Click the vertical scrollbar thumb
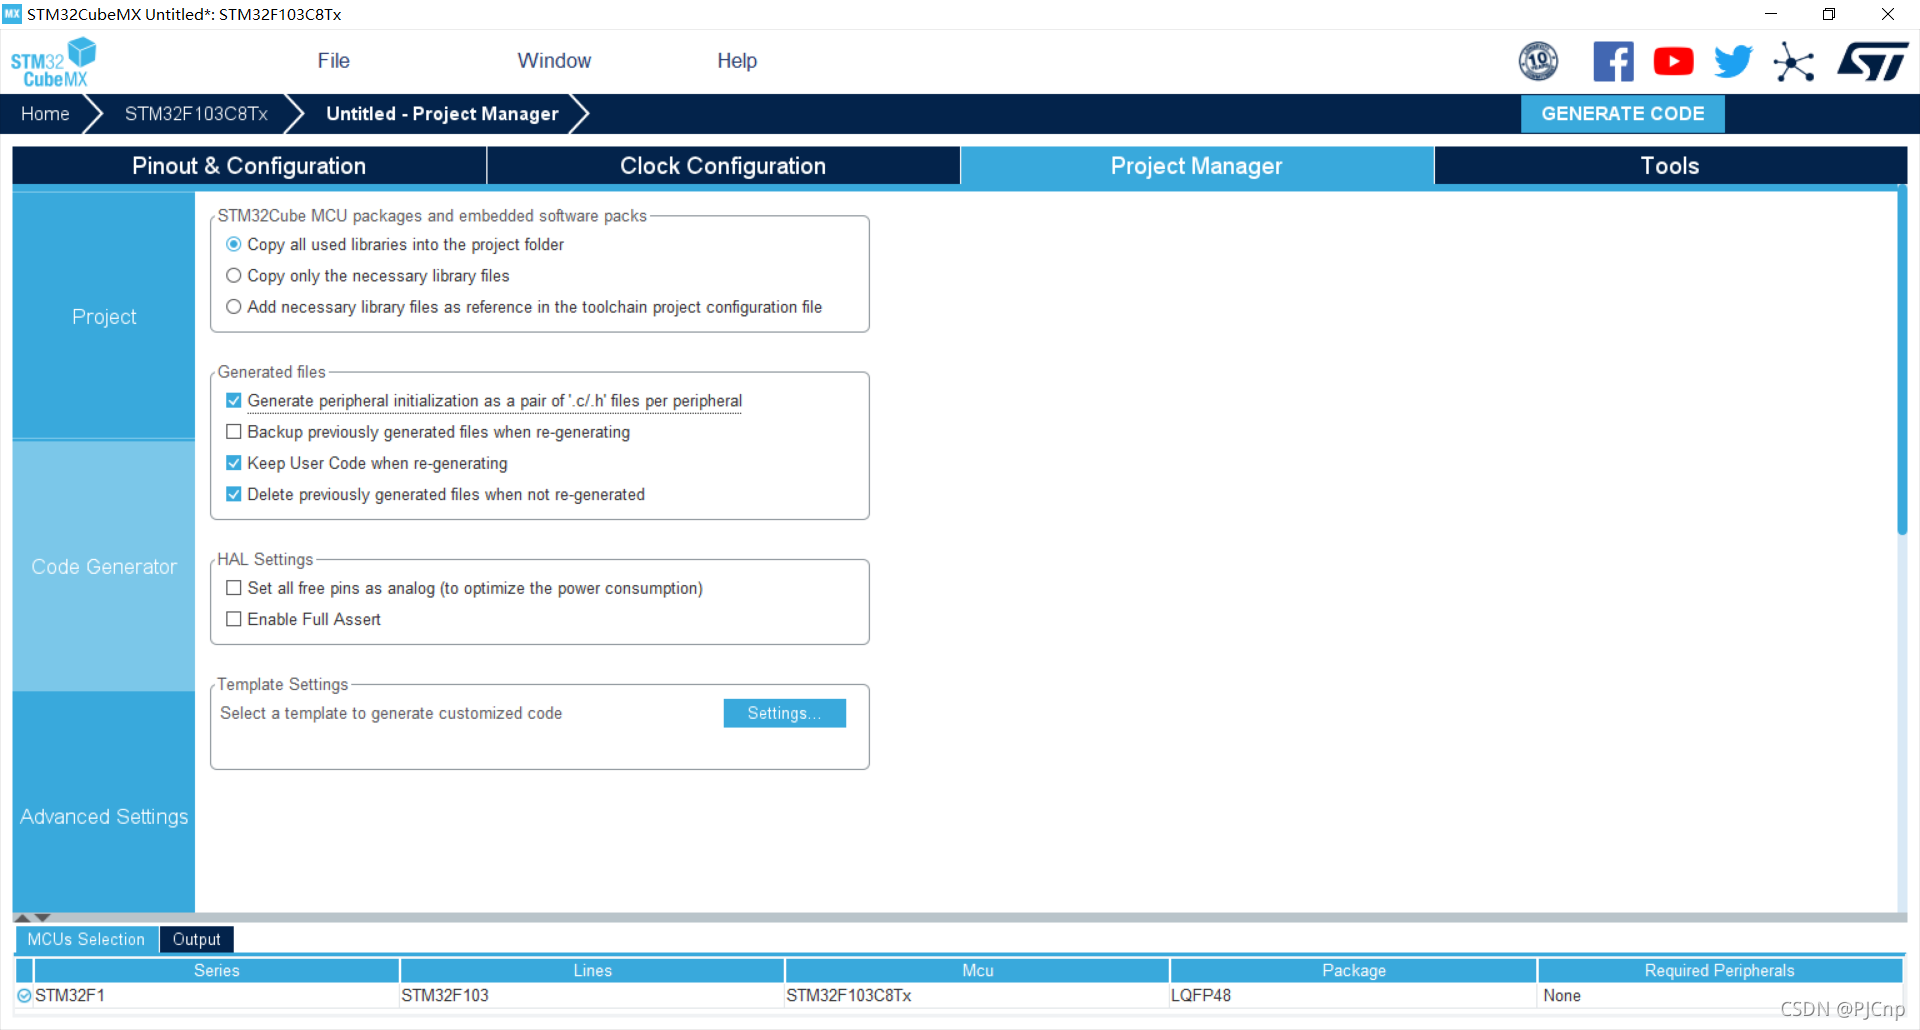The height and width of the screenshot is (1030, 1920). click(x=1902, y=360)
